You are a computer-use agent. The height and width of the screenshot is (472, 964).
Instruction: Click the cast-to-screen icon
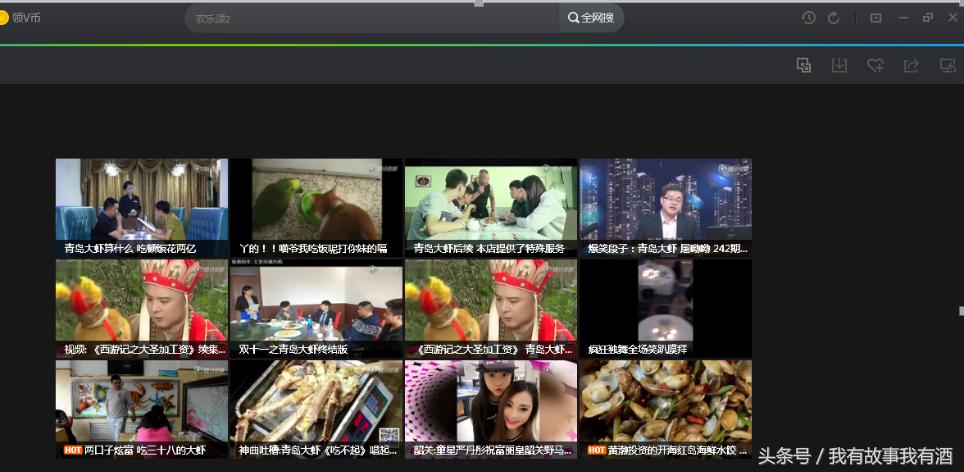946,65
